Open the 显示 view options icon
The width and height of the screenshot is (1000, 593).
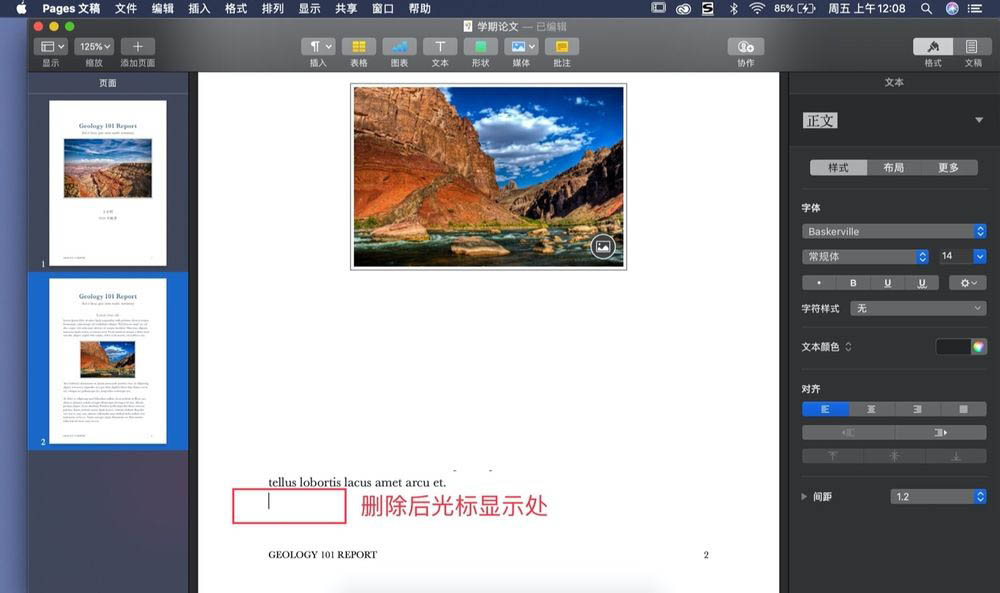pos(51,47)
